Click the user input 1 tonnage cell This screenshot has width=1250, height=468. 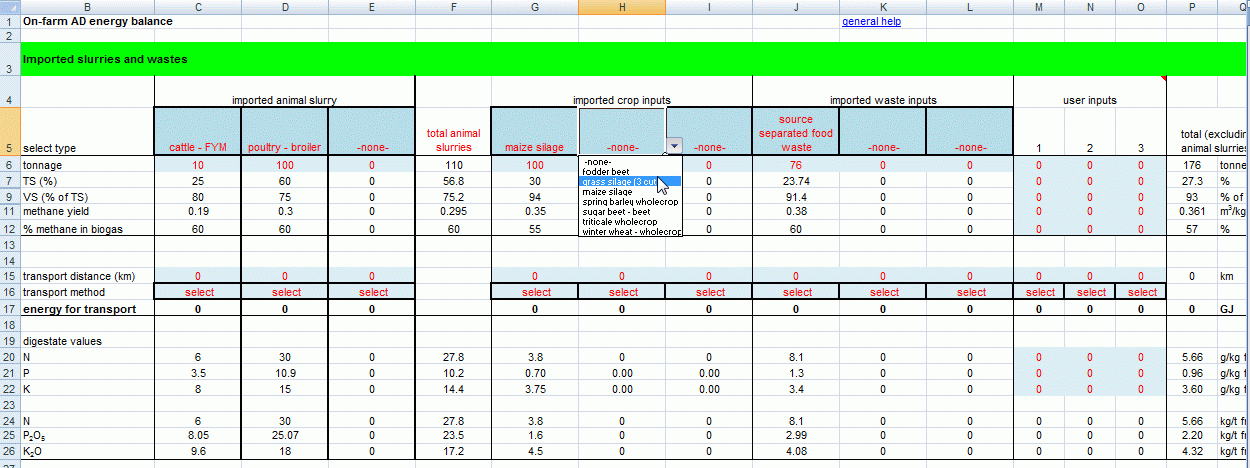pyautogui.click(x=1040, y=164)
